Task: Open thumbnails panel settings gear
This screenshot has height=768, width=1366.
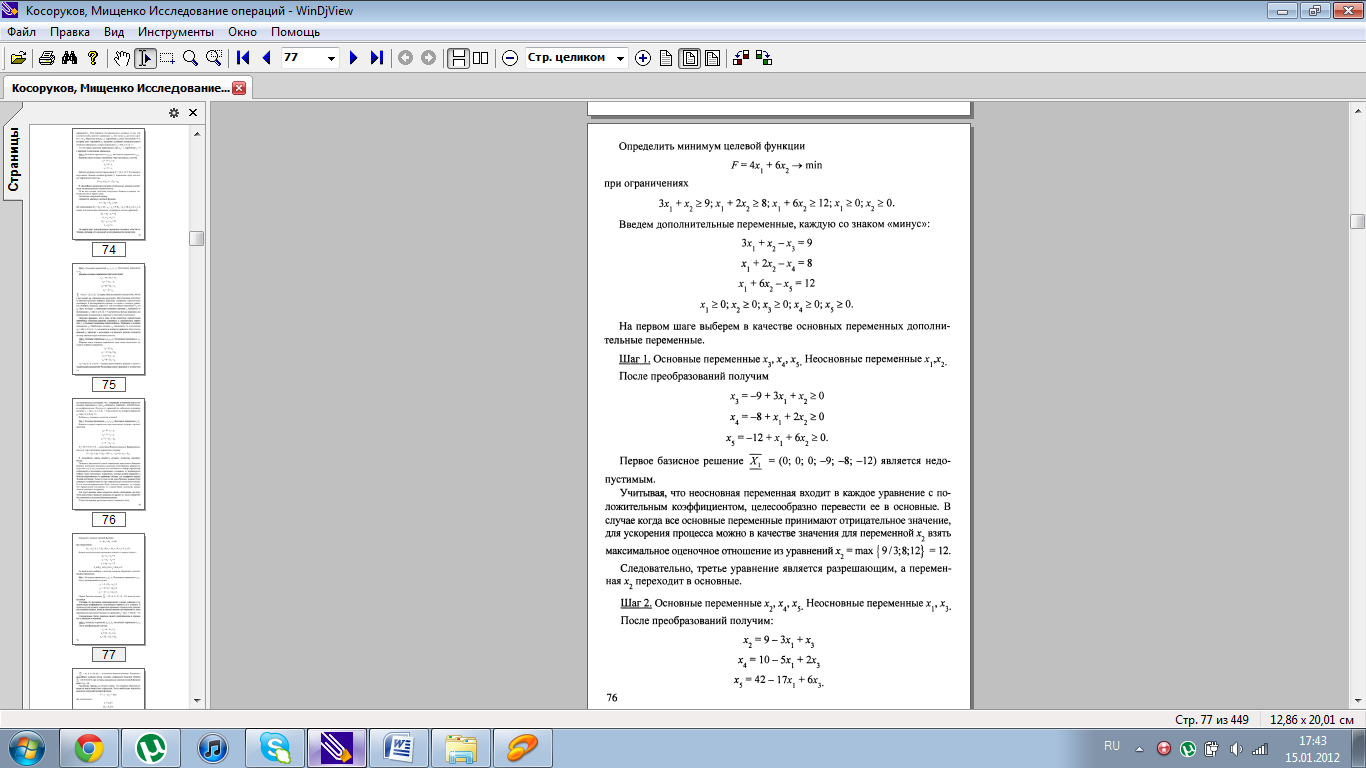Action: (x=174, y=113)
